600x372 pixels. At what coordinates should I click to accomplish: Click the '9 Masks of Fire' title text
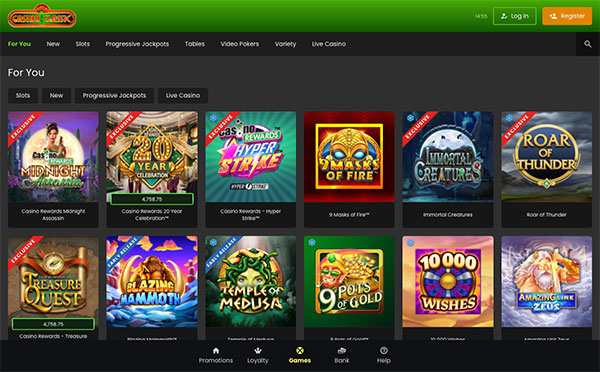coord(349,215)
